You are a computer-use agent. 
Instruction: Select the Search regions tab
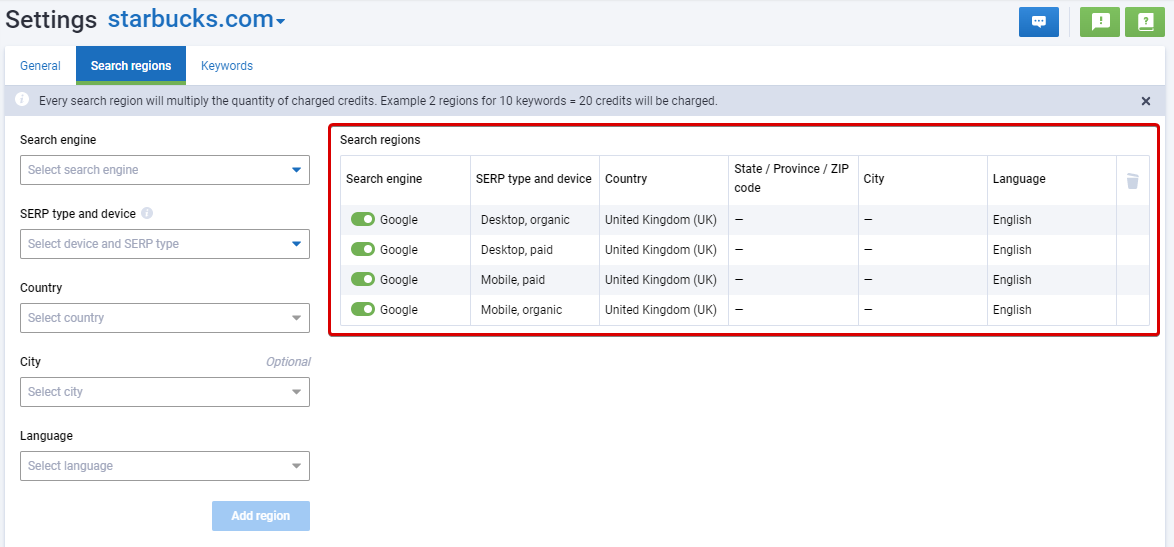pos(131,66)
